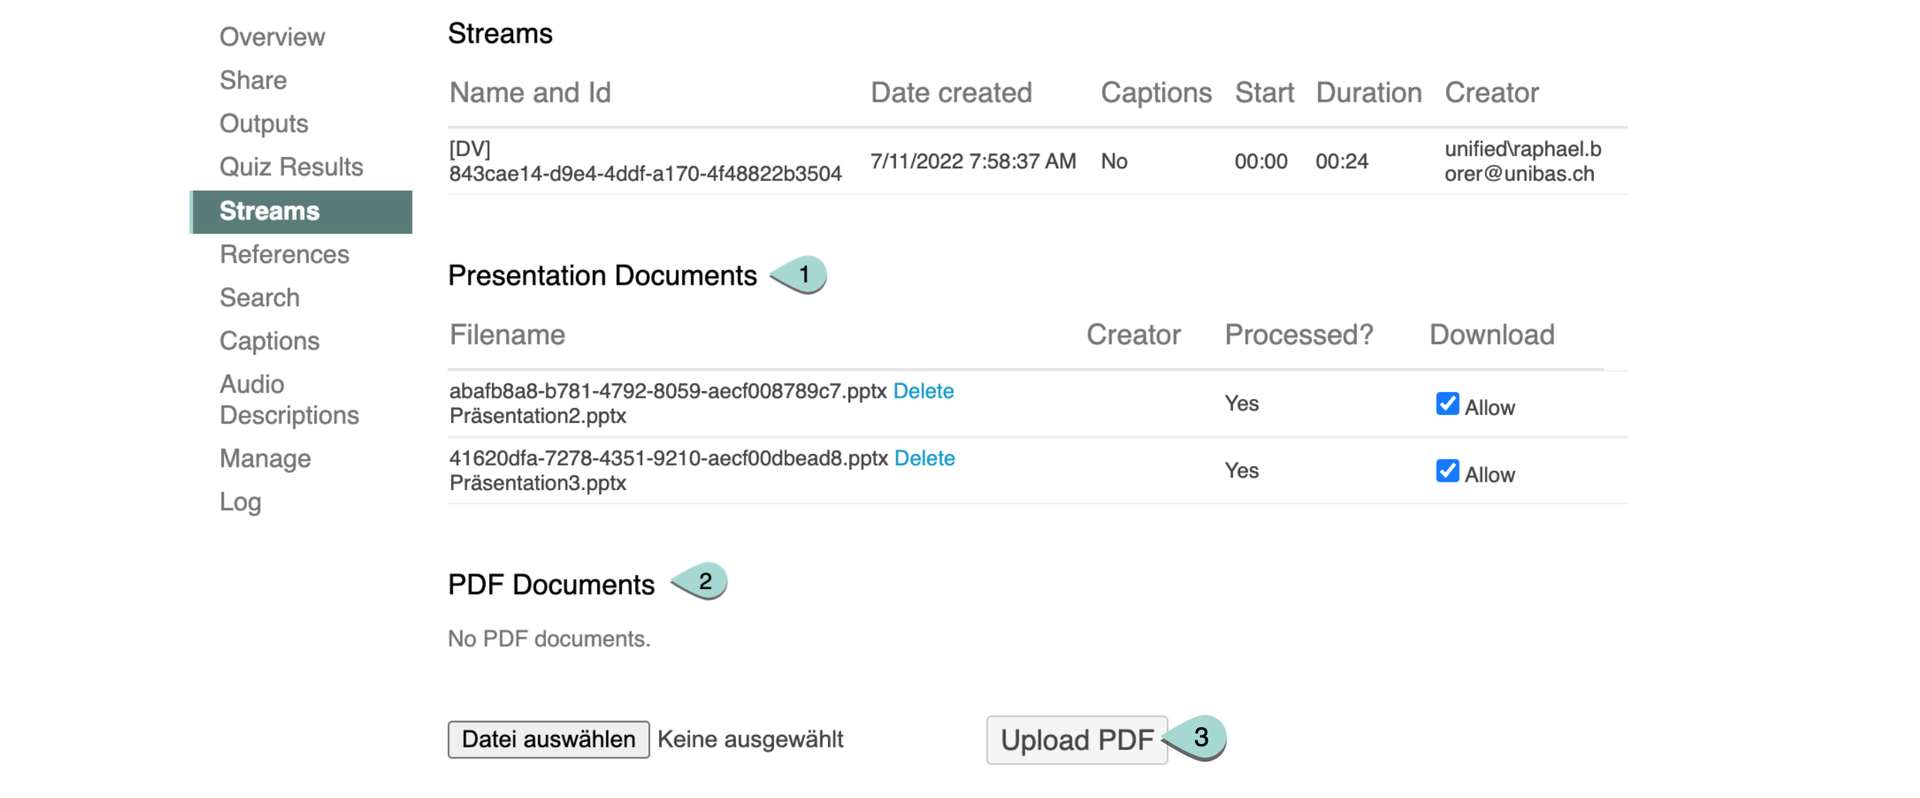Image resolution: width=1920 pixels, height=798 pixels.
Task: Navigate to Search in sidebar
Action: [260, 298]
